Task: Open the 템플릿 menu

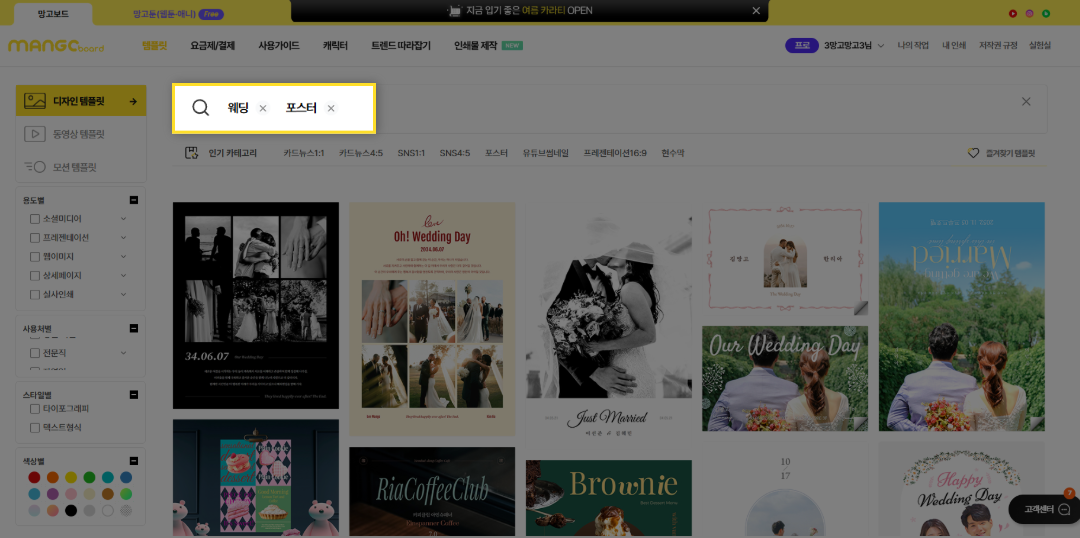Action: [x=154, y=45]
